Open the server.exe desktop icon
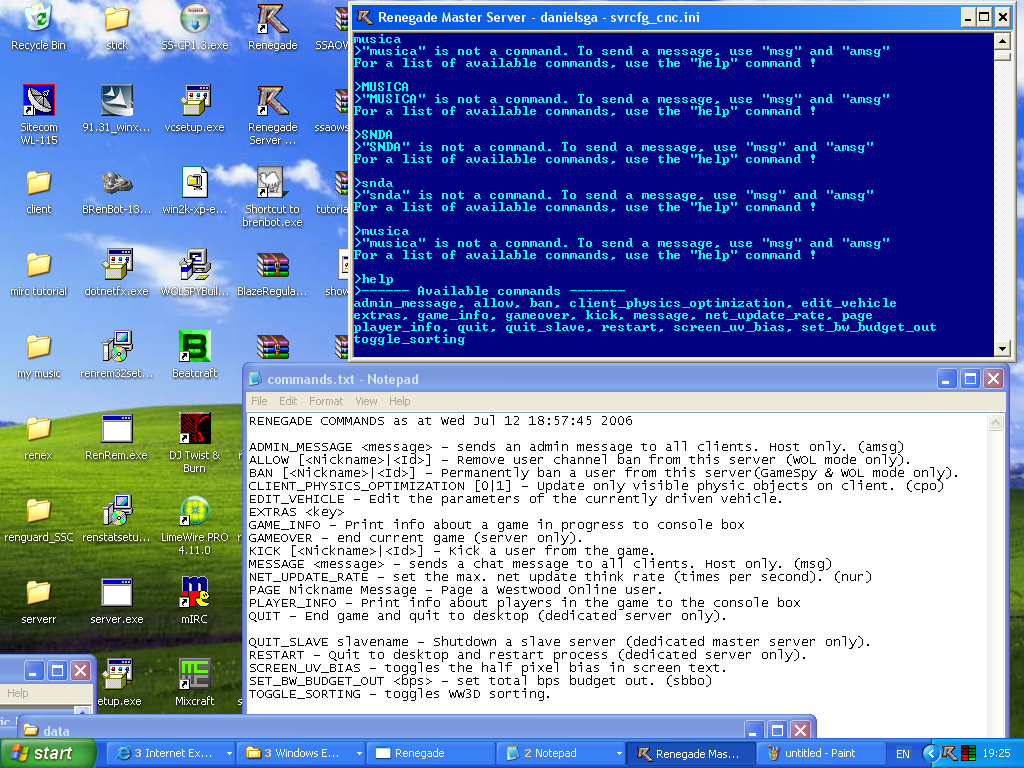The width and height of the screenshot is (1024, 768). tap(117, 594)
